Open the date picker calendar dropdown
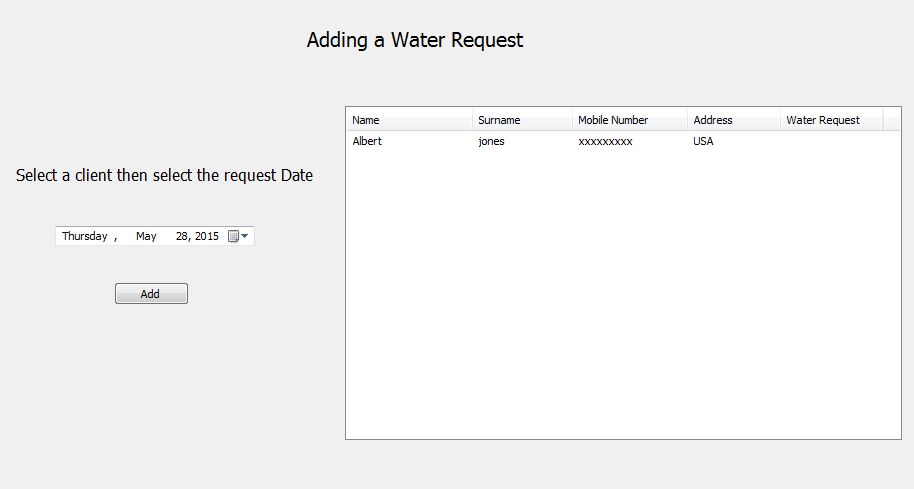914x489 pixels. click(x=239, y=236)
